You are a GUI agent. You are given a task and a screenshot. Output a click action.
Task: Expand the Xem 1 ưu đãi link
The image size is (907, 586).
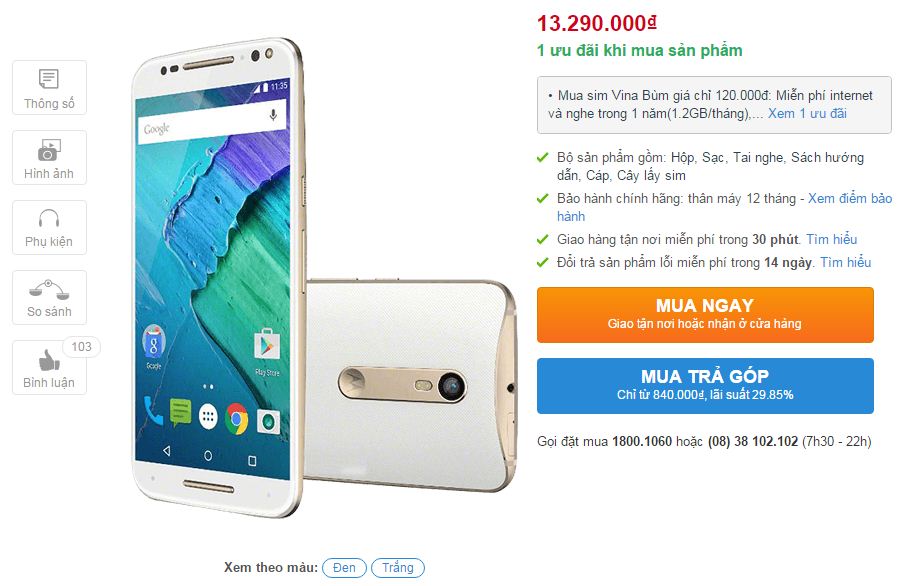807,113
